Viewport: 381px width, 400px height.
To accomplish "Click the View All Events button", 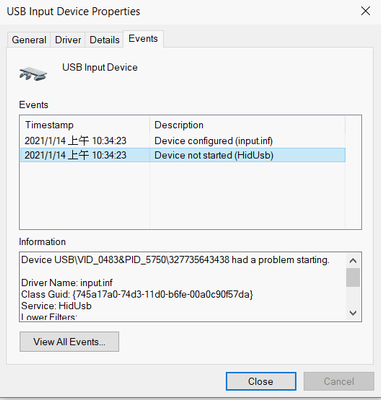I will click(x=69, y=342).
